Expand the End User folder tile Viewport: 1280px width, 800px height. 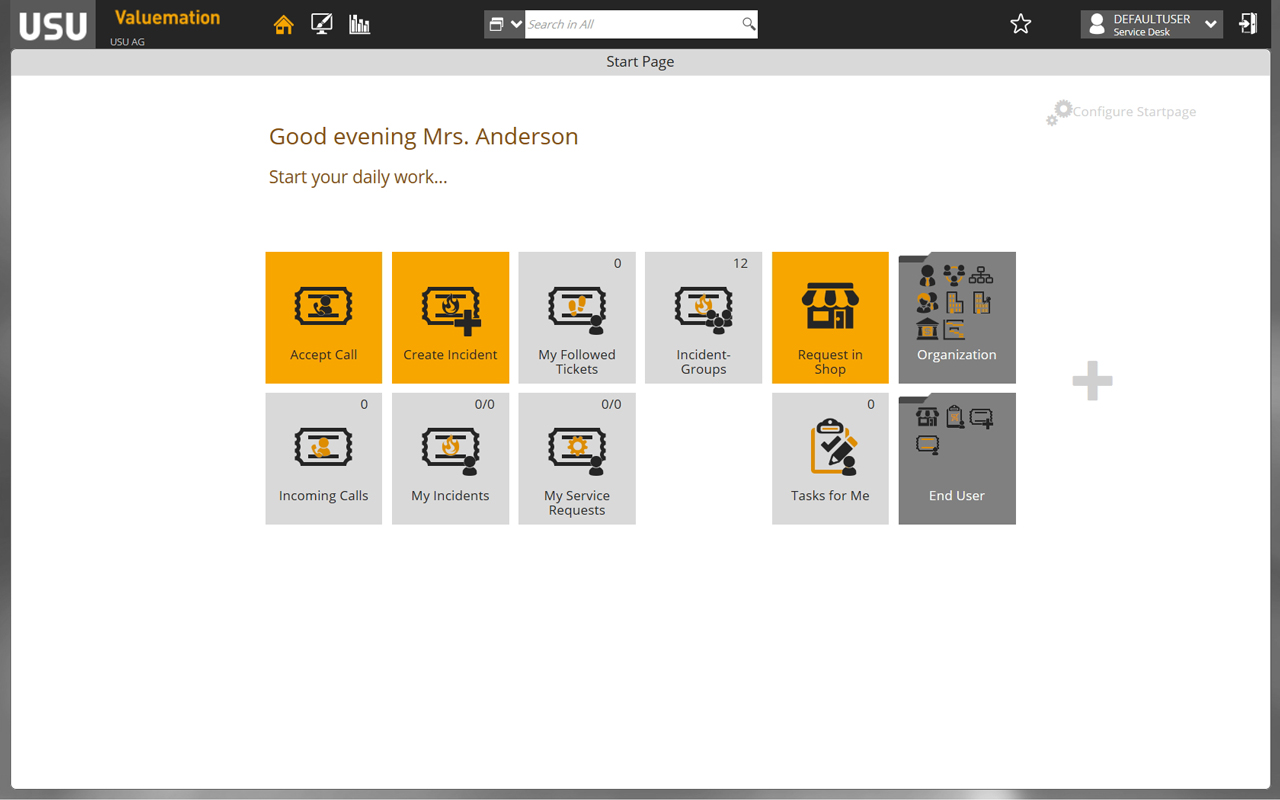pos(957,459)
